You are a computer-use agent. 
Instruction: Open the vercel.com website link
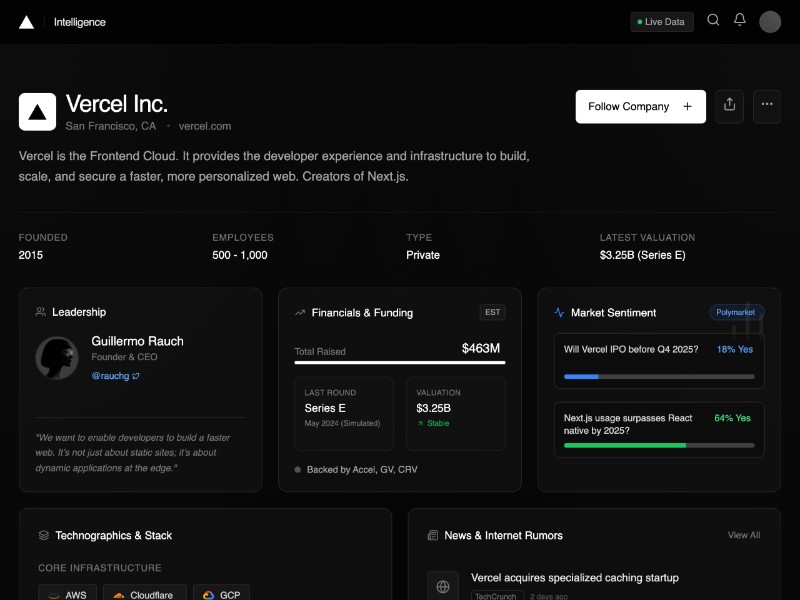click(205, 126)
